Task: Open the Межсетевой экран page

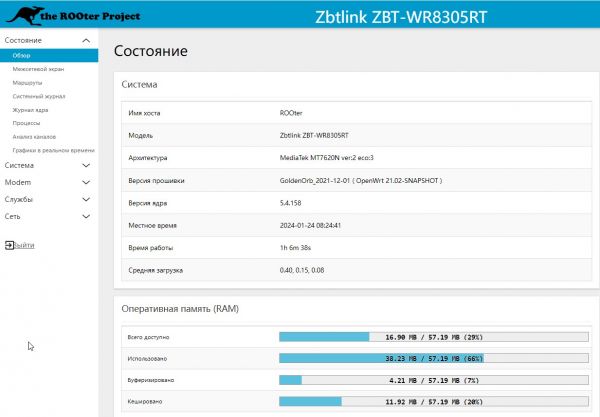Action: 38,69
